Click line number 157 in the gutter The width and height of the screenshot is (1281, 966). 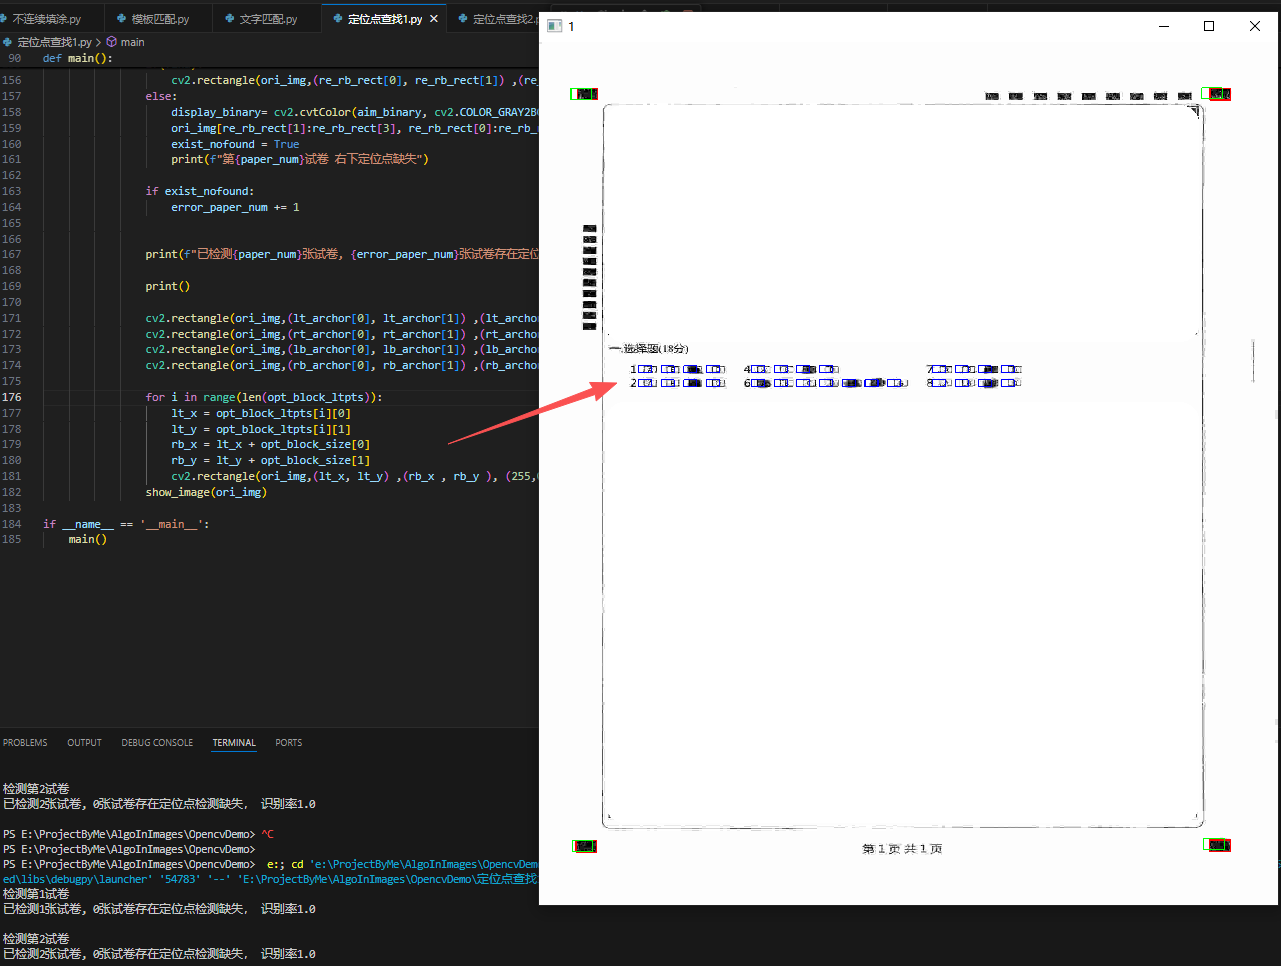pyautogui.click(x=12, y=96)
